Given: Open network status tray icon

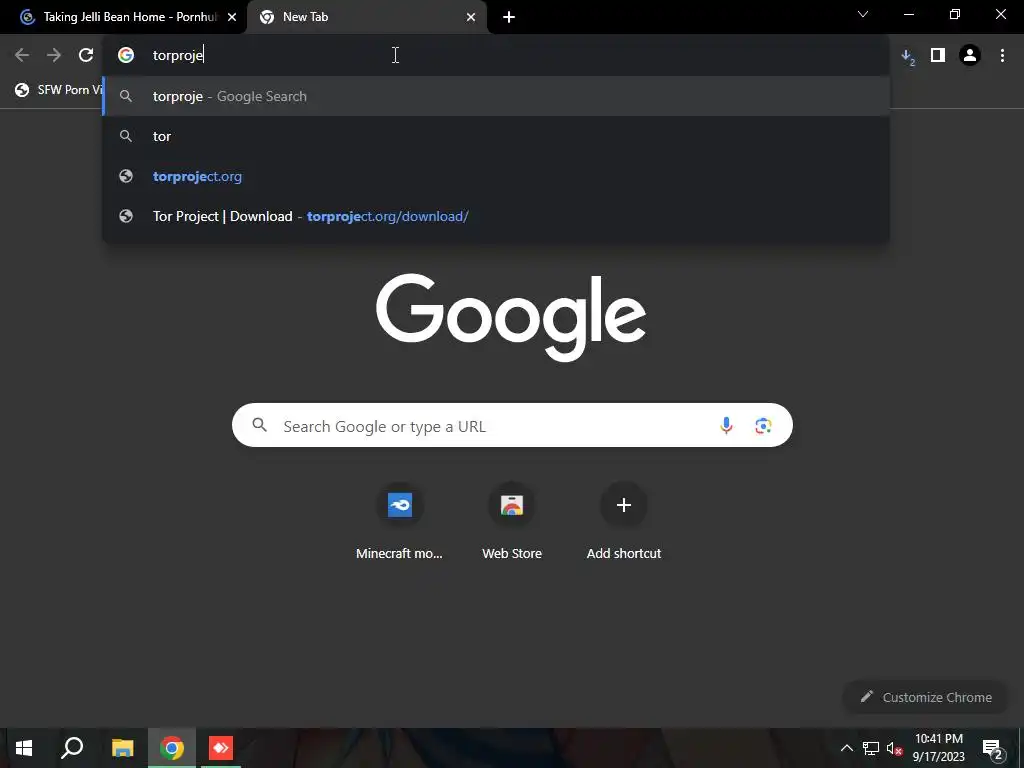Looking at the screenshot, I should coord(871,748).
